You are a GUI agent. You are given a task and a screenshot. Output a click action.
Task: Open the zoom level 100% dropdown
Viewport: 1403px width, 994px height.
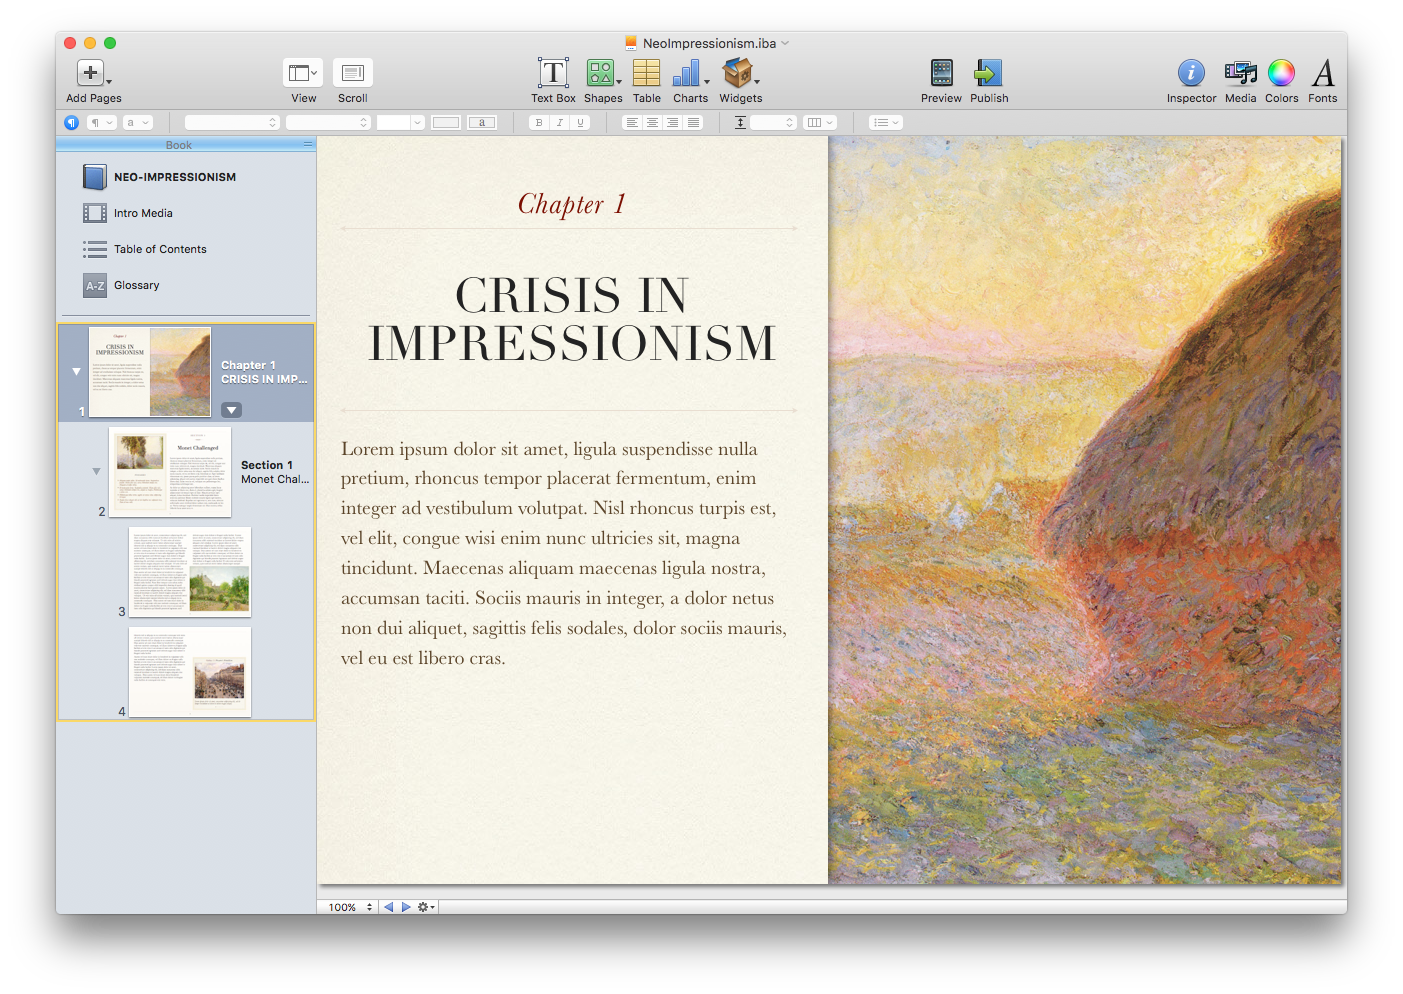(350, 907)
